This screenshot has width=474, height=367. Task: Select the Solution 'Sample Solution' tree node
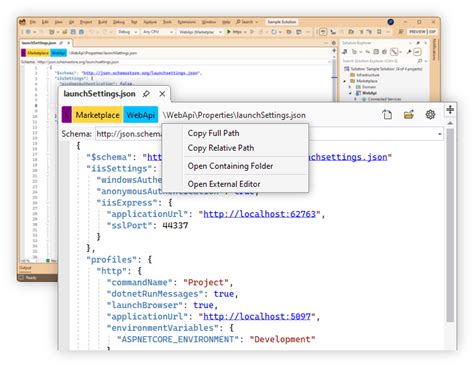pos(383,69)
